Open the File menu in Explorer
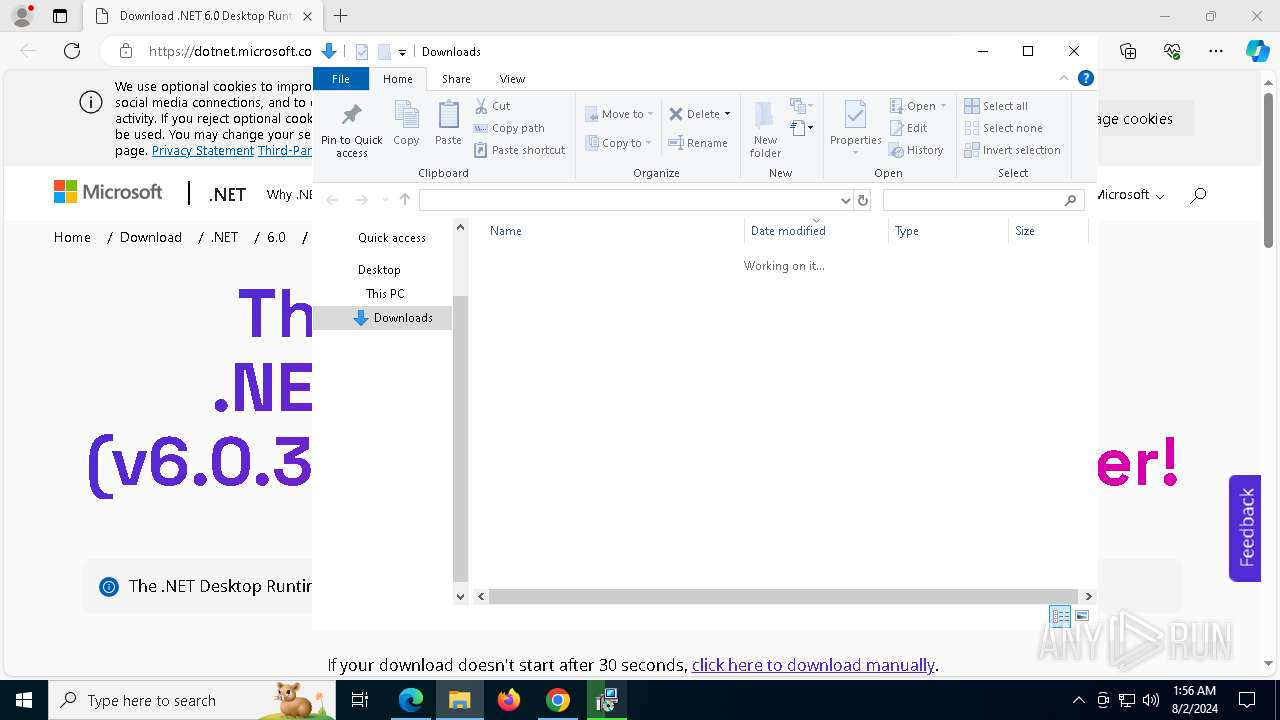 [x=341, y=79]
